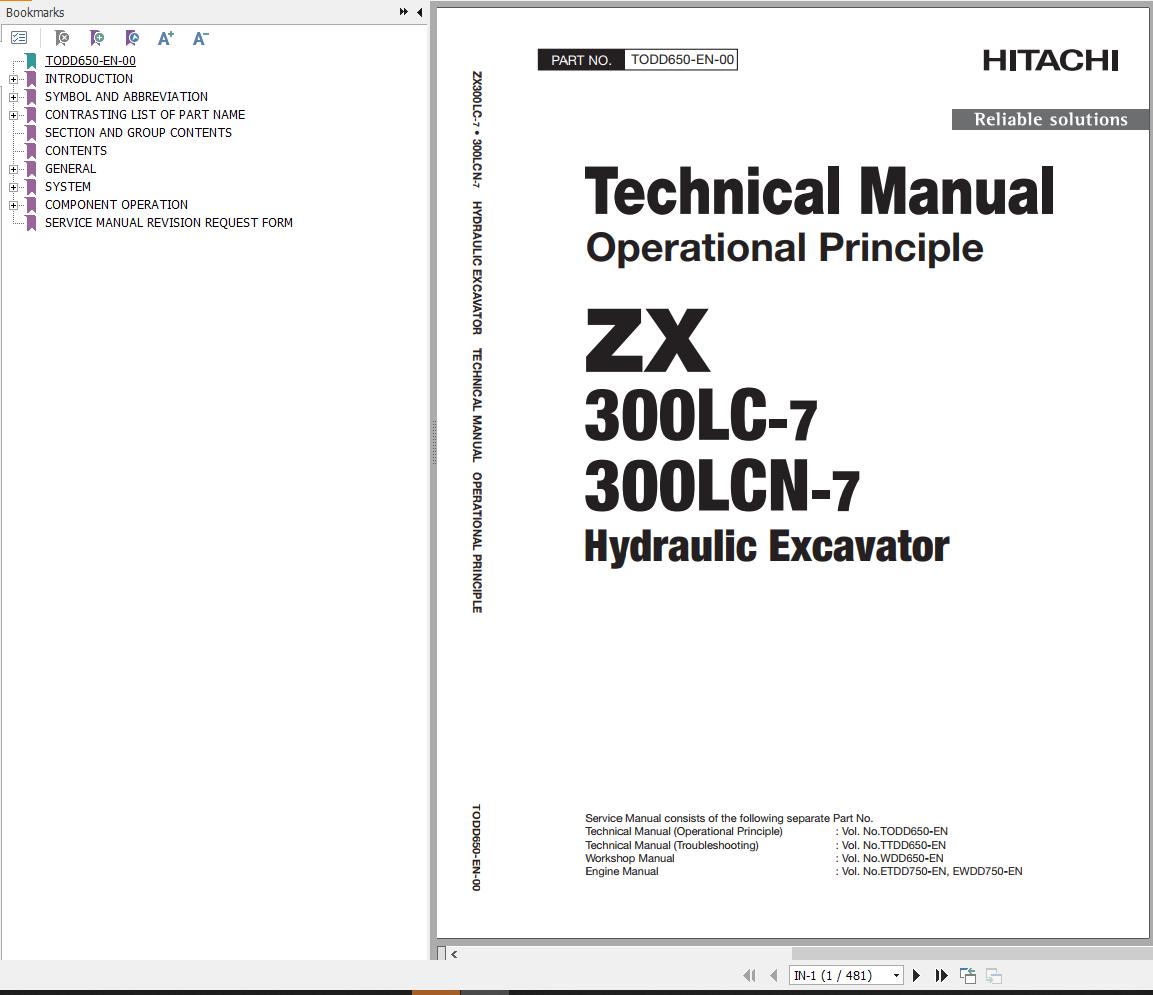Click the 'Vol. No.ETDD750-EN, EWDD750-EN' text

pyautogui.click(x=932, y=871)
